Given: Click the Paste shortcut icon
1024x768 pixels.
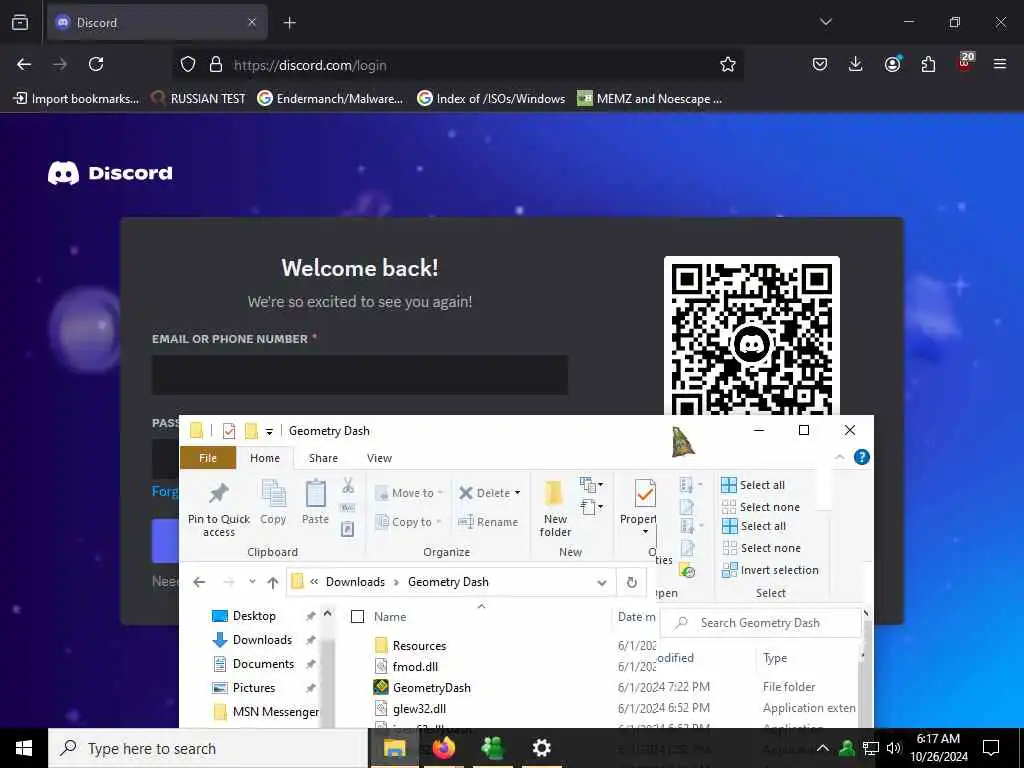Looking at the screenshot, I should coord(348,529).
